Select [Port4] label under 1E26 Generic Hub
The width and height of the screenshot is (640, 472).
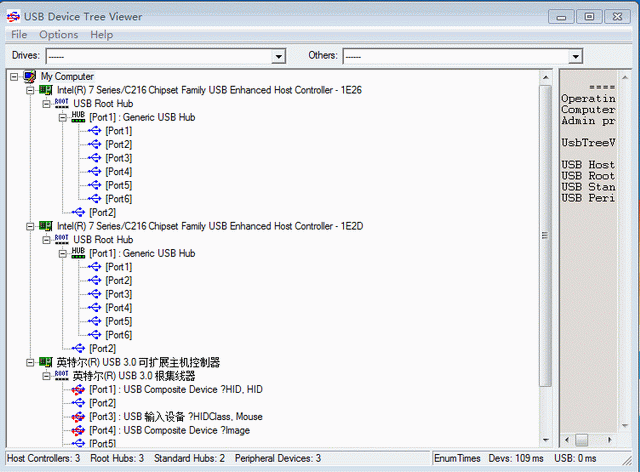[x=119, y=171]
